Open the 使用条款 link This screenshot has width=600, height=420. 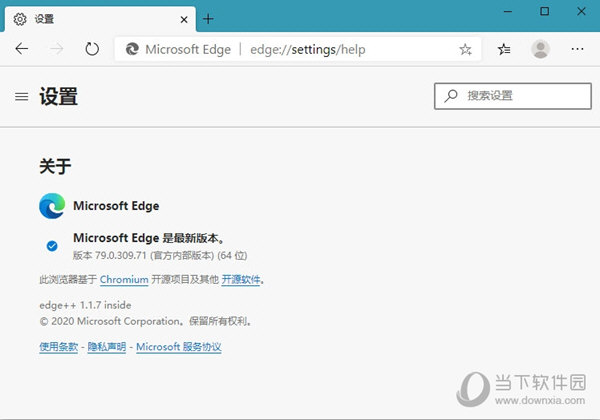pos(59,347)
